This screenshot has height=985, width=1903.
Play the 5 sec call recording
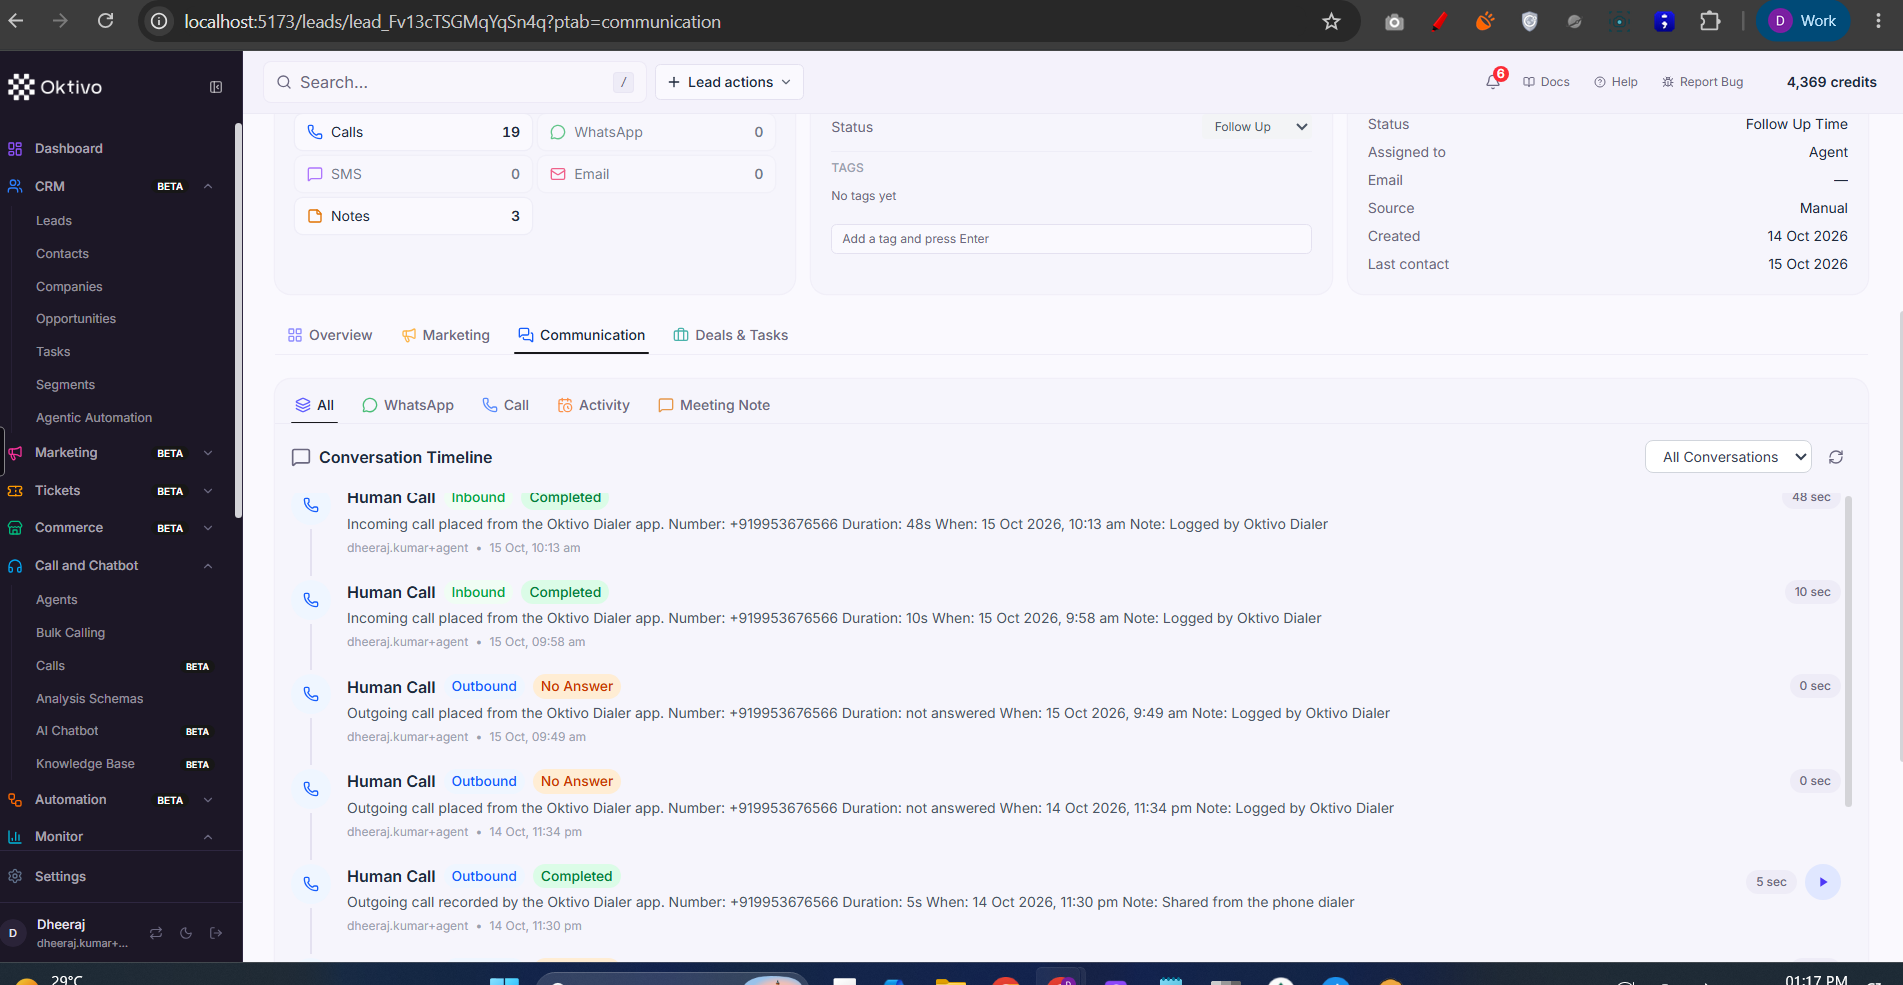click(1823, 882)
